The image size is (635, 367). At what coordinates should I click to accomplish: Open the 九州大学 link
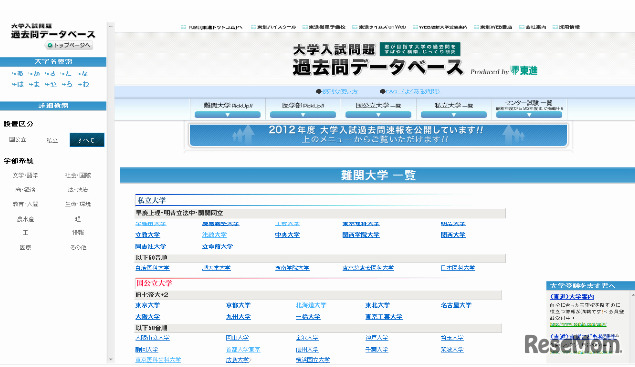(x=238, y=317)
